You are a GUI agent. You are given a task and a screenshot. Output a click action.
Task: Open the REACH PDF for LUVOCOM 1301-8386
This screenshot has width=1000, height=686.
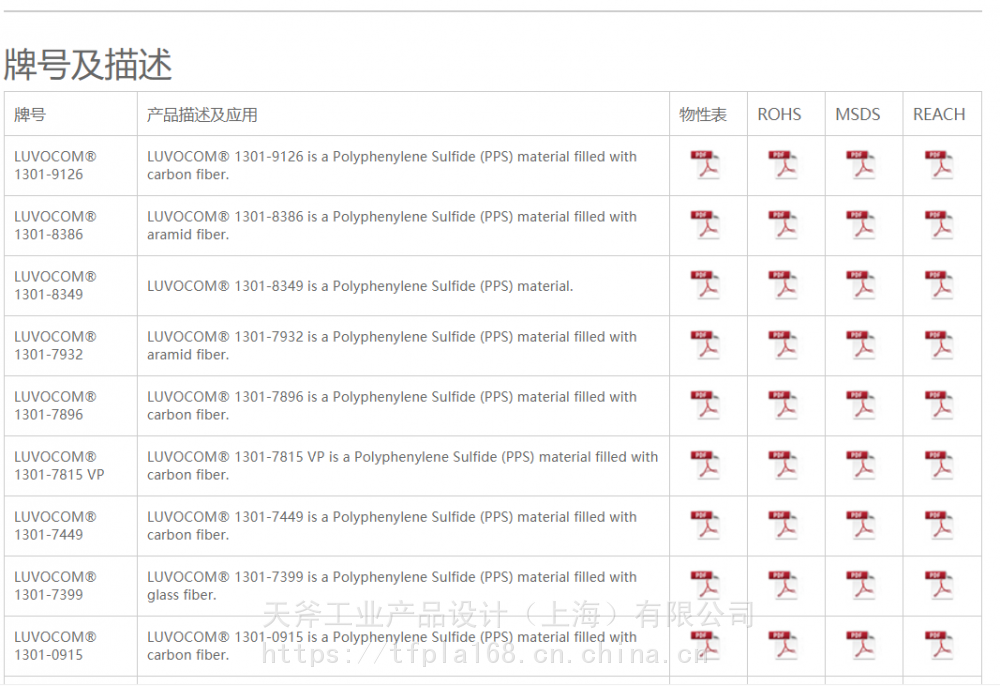coord(939,225)
